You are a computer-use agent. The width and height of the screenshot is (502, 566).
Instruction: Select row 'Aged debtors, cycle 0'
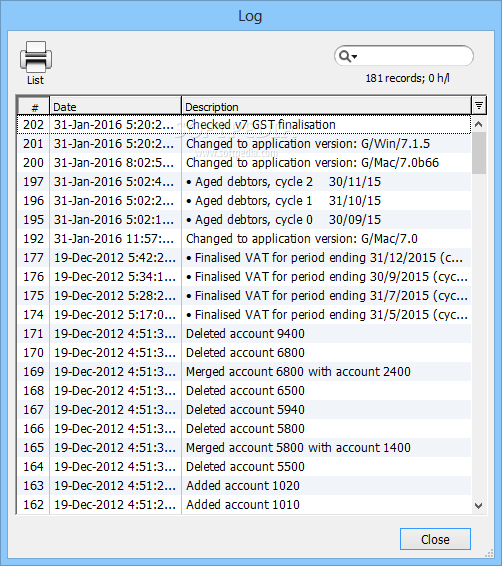coord(244,219)
